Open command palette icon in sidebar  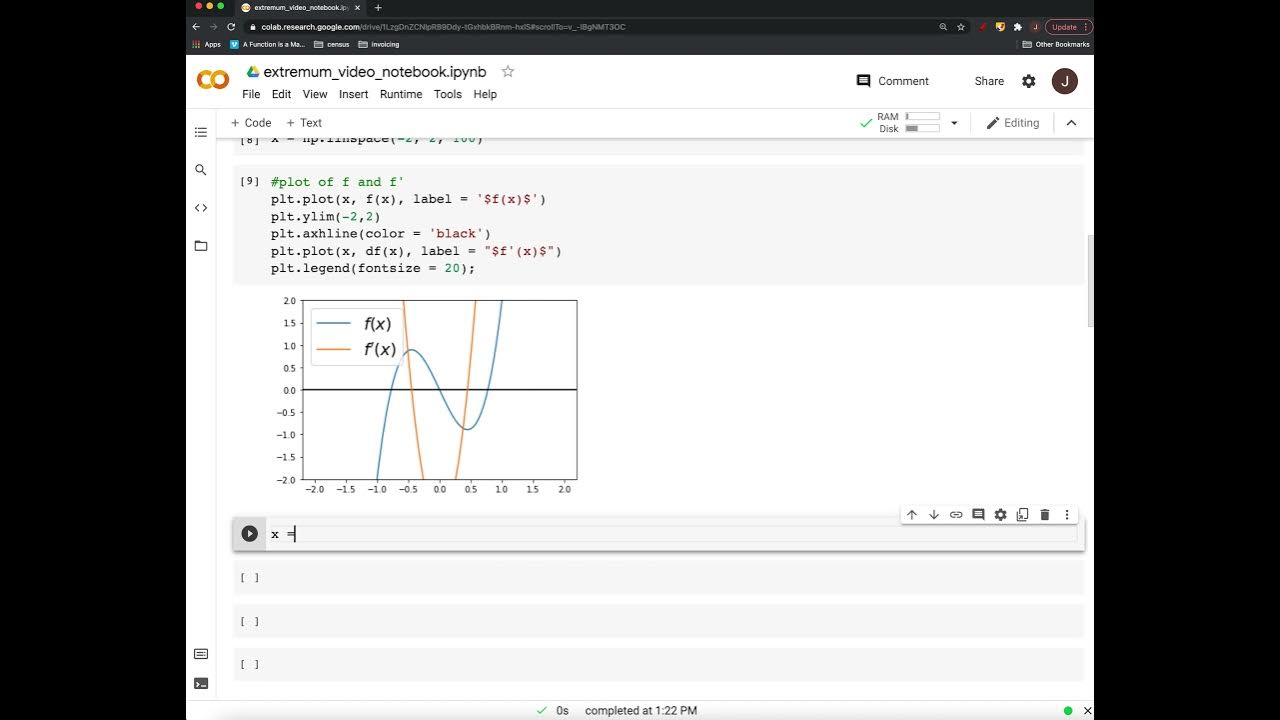pyautogui.click(x=201, y=654)
